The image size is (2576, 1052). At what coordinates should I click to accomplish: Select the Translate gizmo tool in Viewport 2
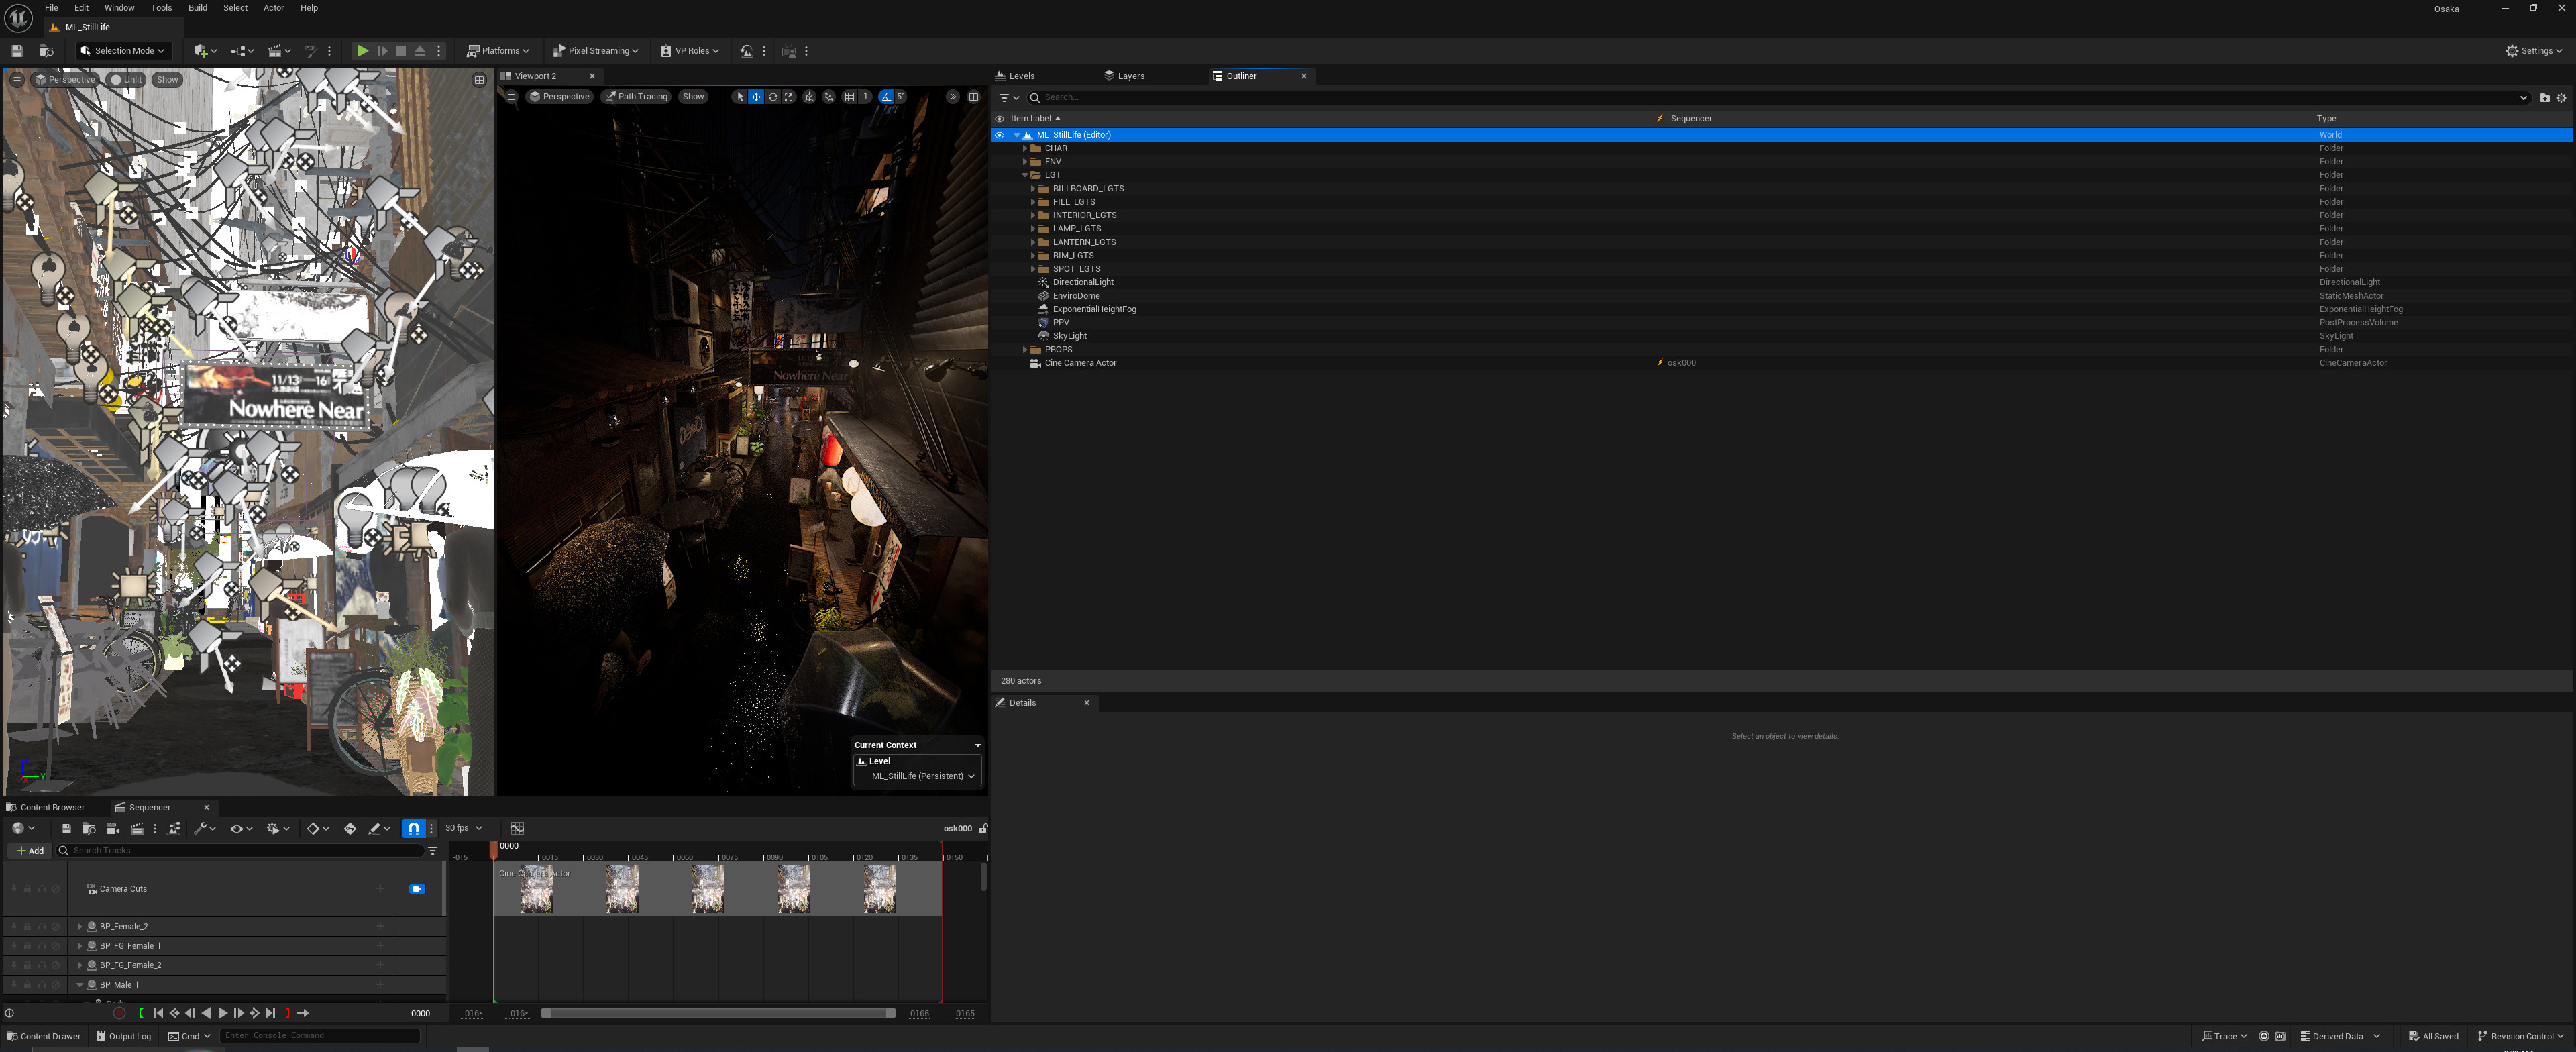coord(756,97)
